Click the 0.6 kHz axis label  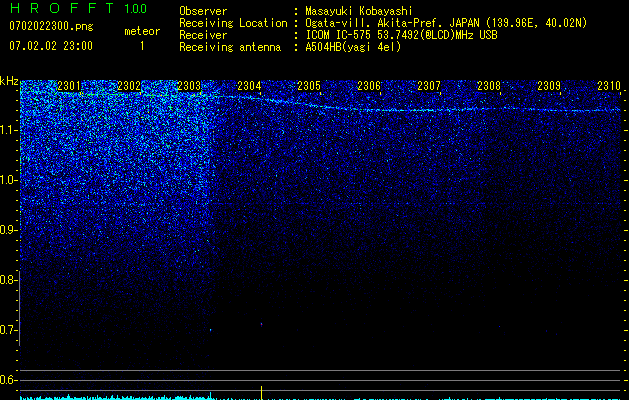tap(8, 380)
